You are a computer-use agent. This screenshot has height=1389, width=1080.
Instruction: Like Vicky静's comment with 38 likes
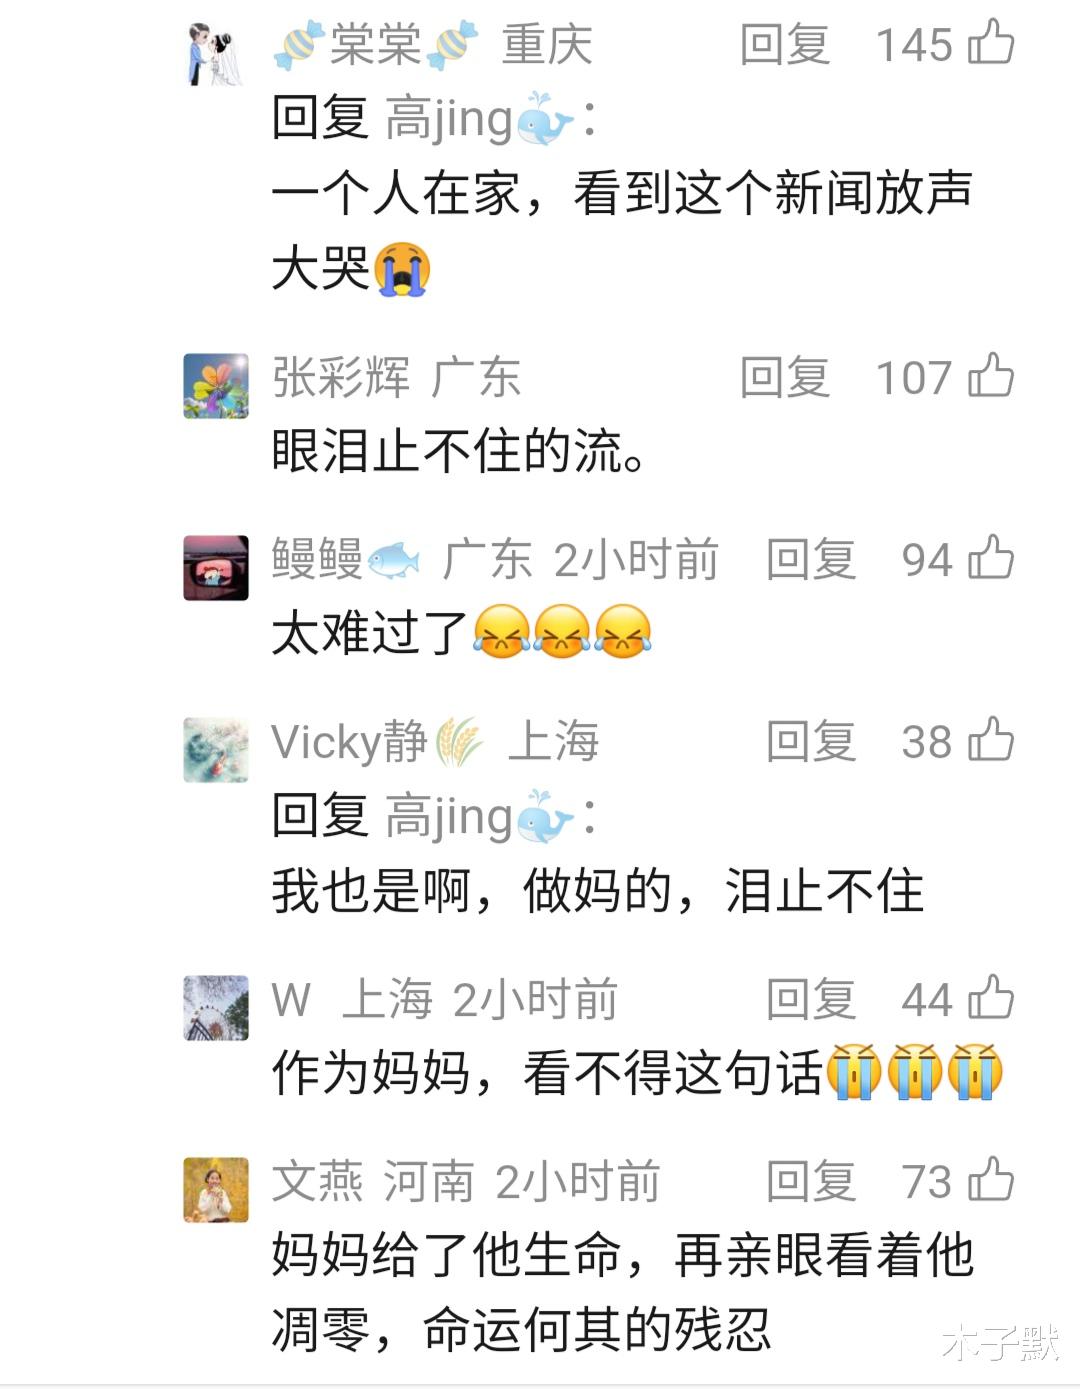point(991,740)
